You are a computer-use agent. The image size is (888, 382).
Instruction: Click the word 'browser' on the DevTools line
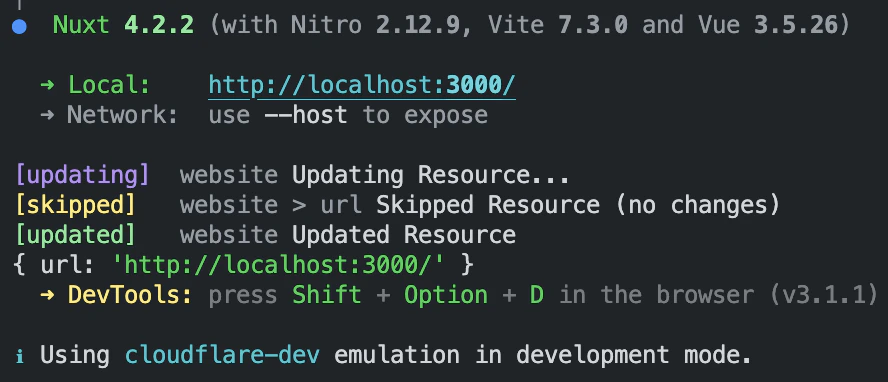click(x=705, y=295)
